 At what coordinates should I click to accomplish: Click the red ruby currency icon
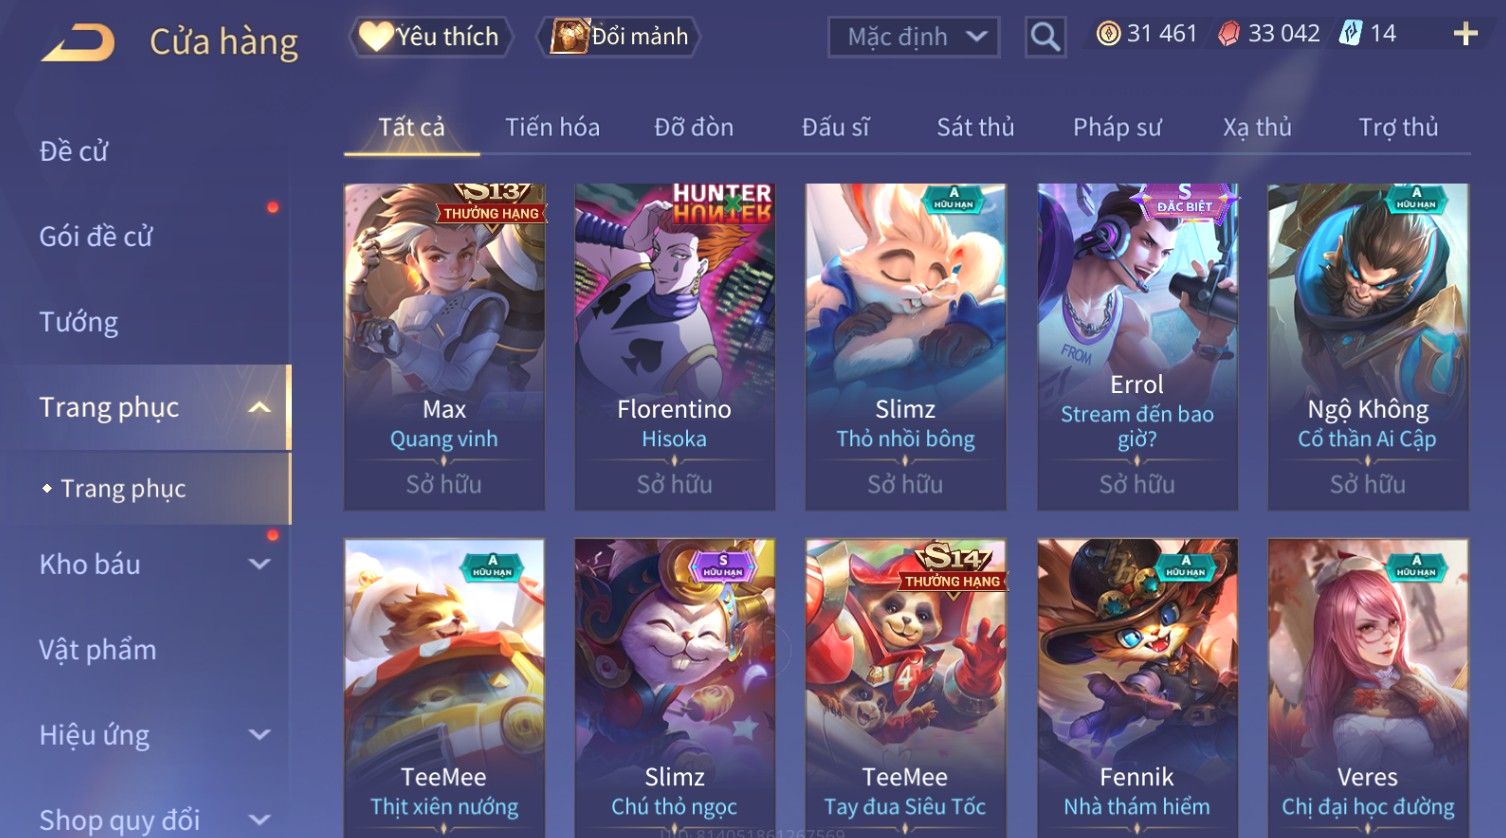point(1229,34)
